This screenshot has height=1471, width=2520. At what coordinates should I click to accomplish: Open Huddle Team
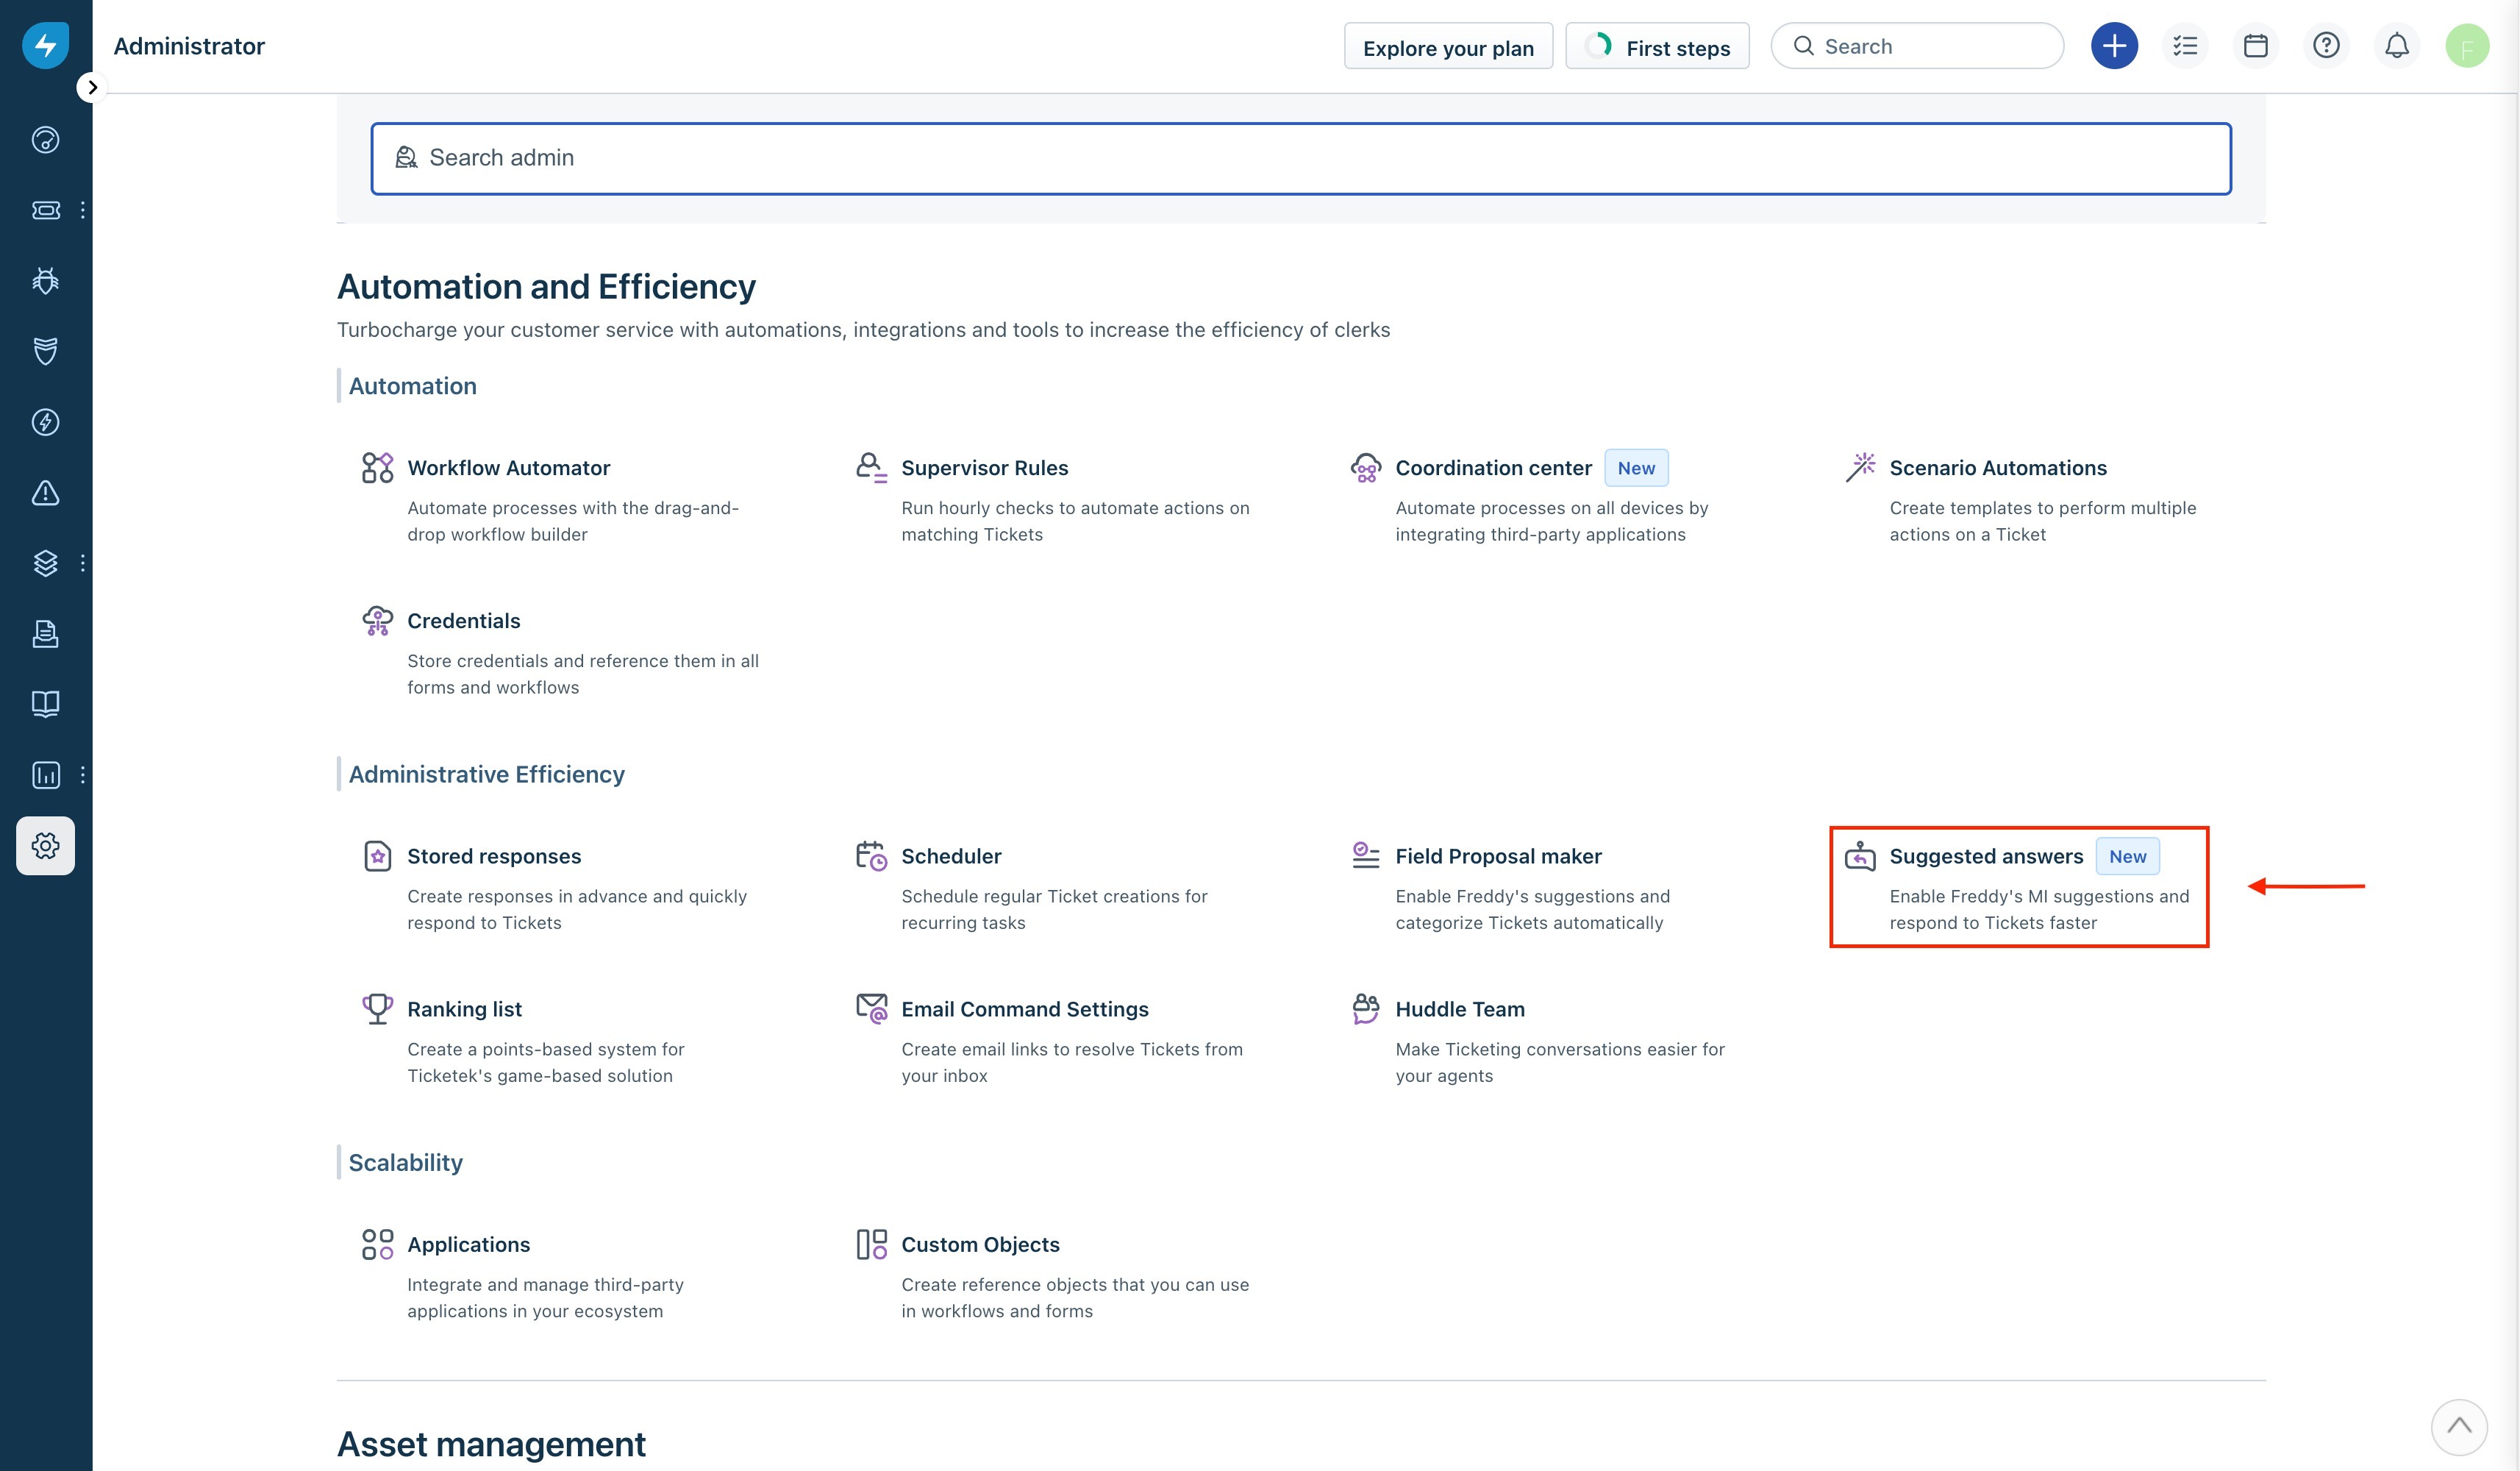coord(1460,1009)
